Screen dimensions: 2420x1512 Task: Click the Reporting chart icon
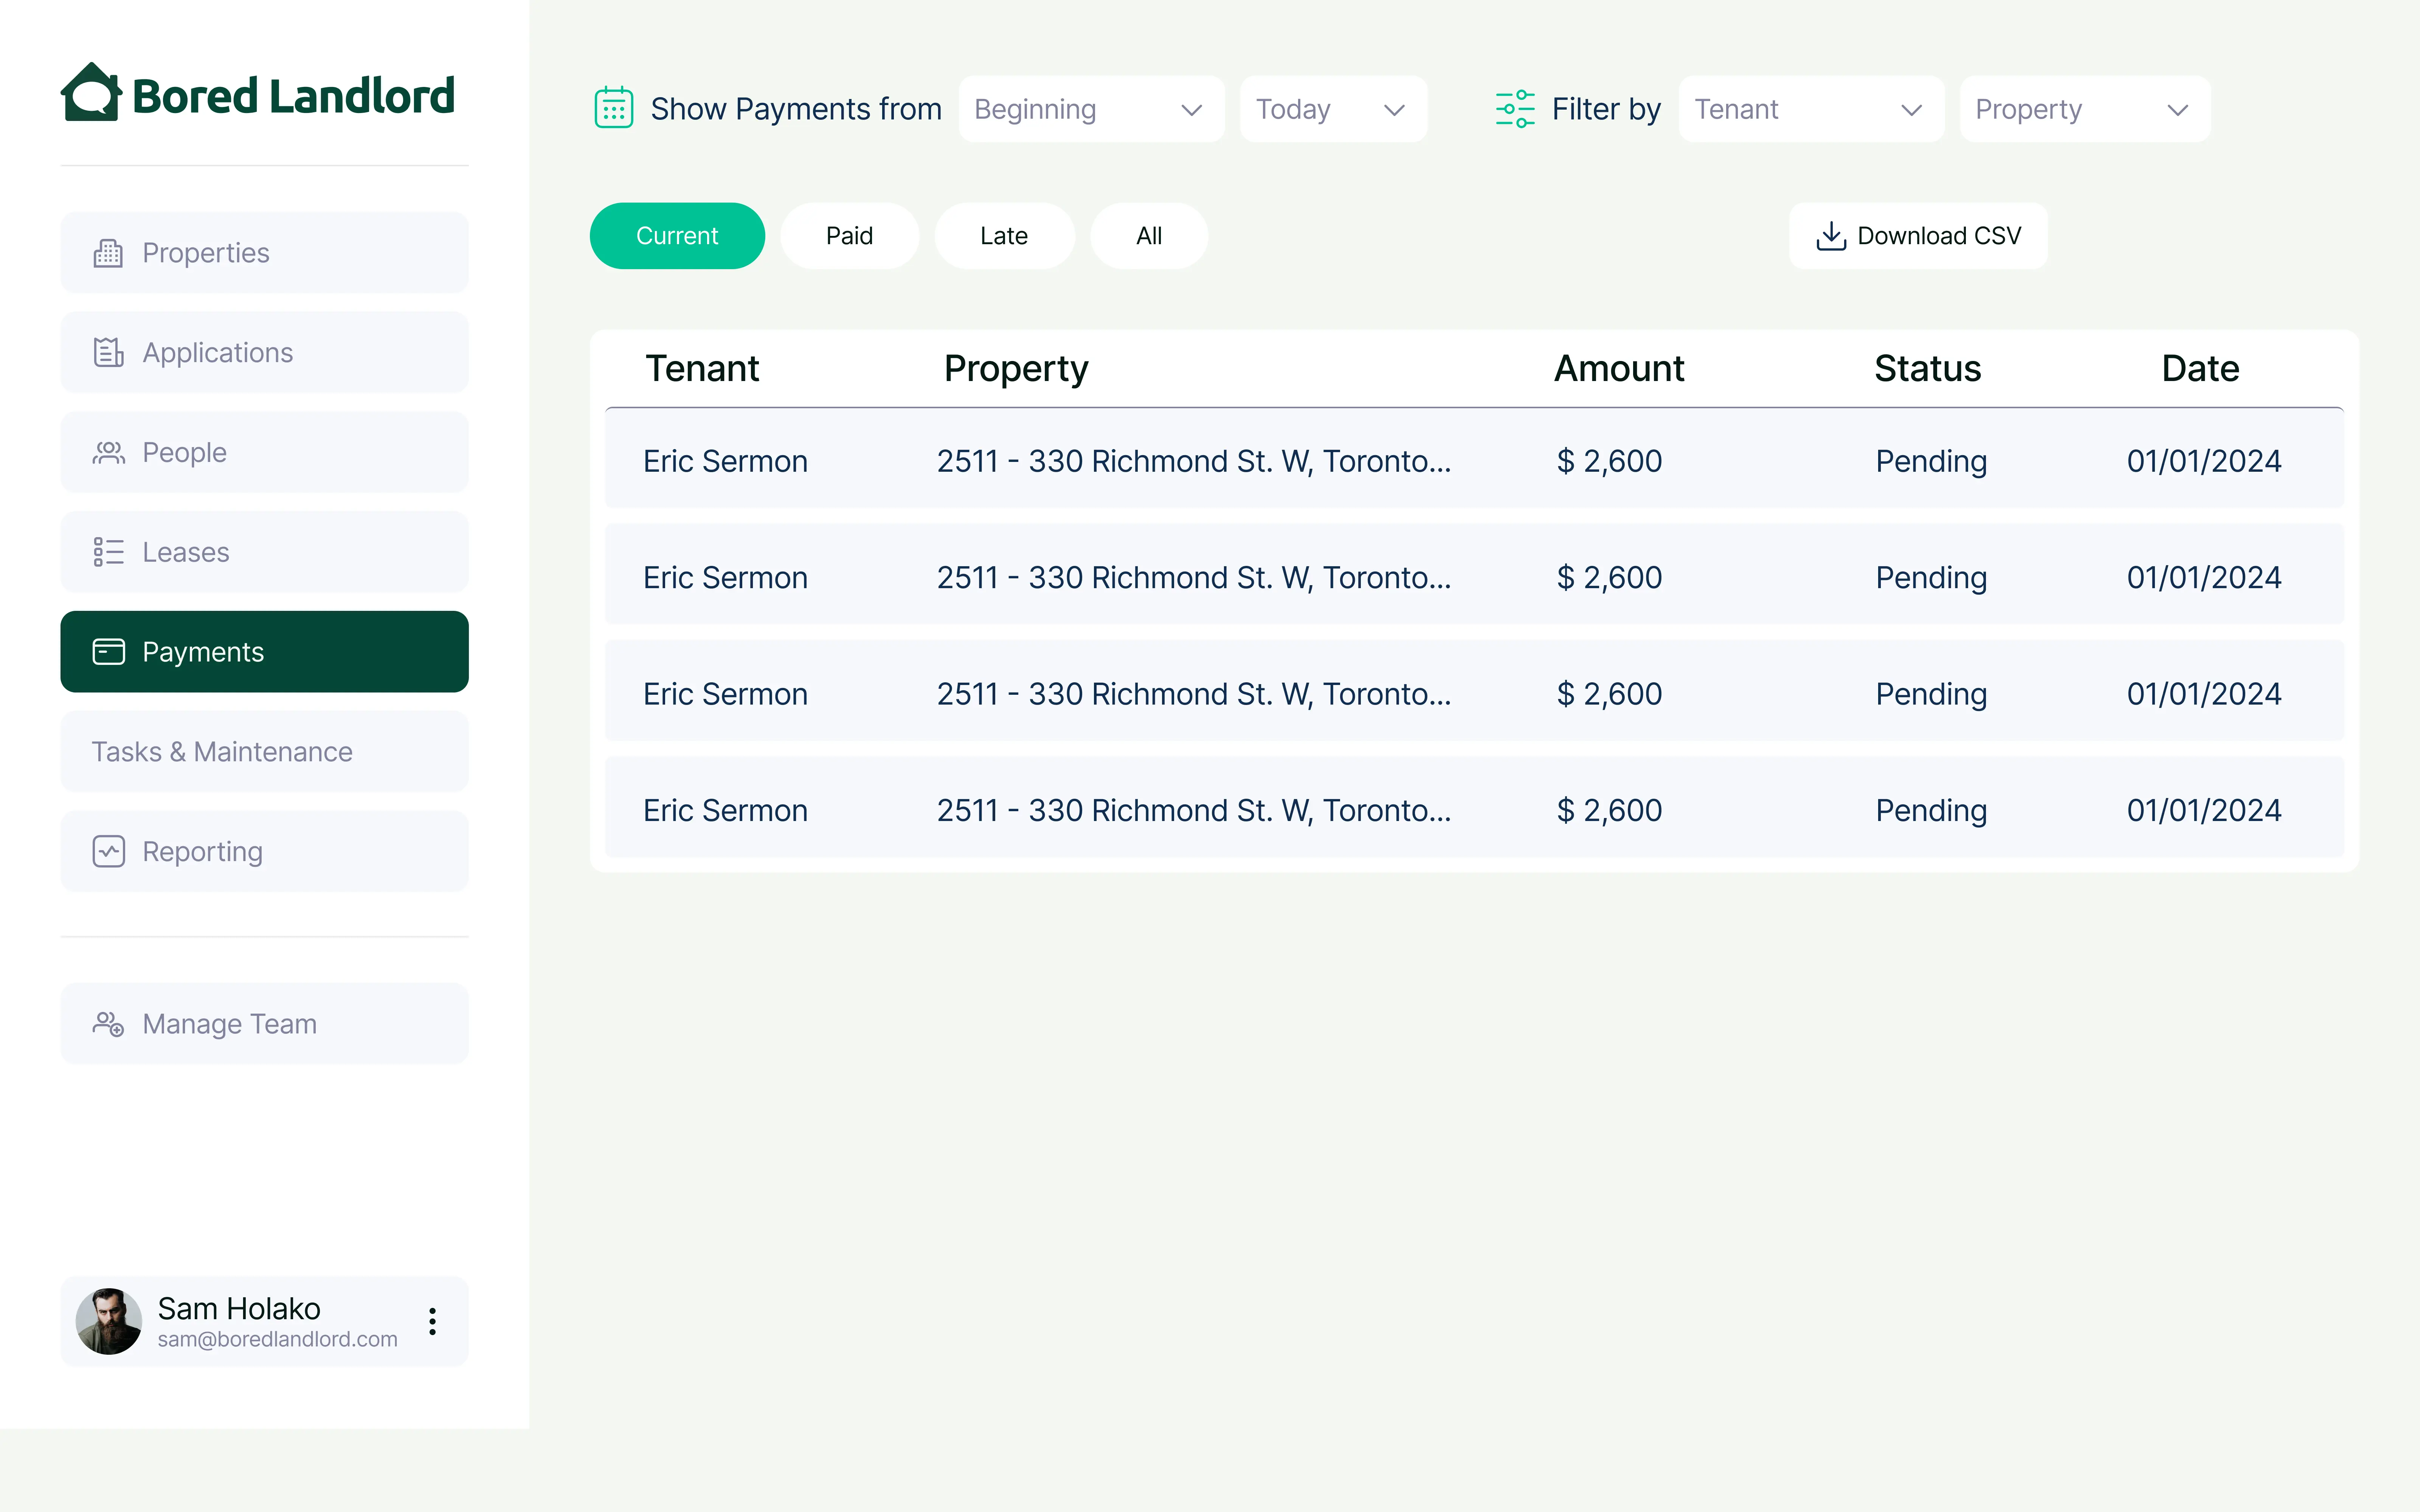[x=108, y=851]
